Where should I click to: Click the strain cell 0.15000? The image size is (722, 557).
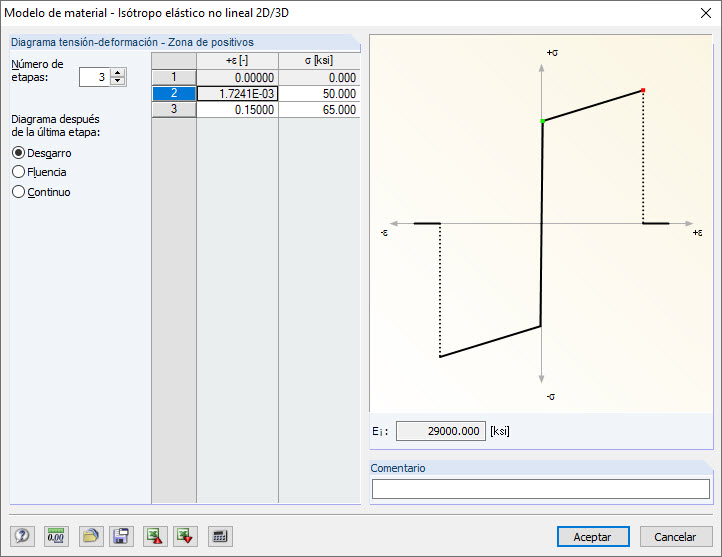(238, 110)
